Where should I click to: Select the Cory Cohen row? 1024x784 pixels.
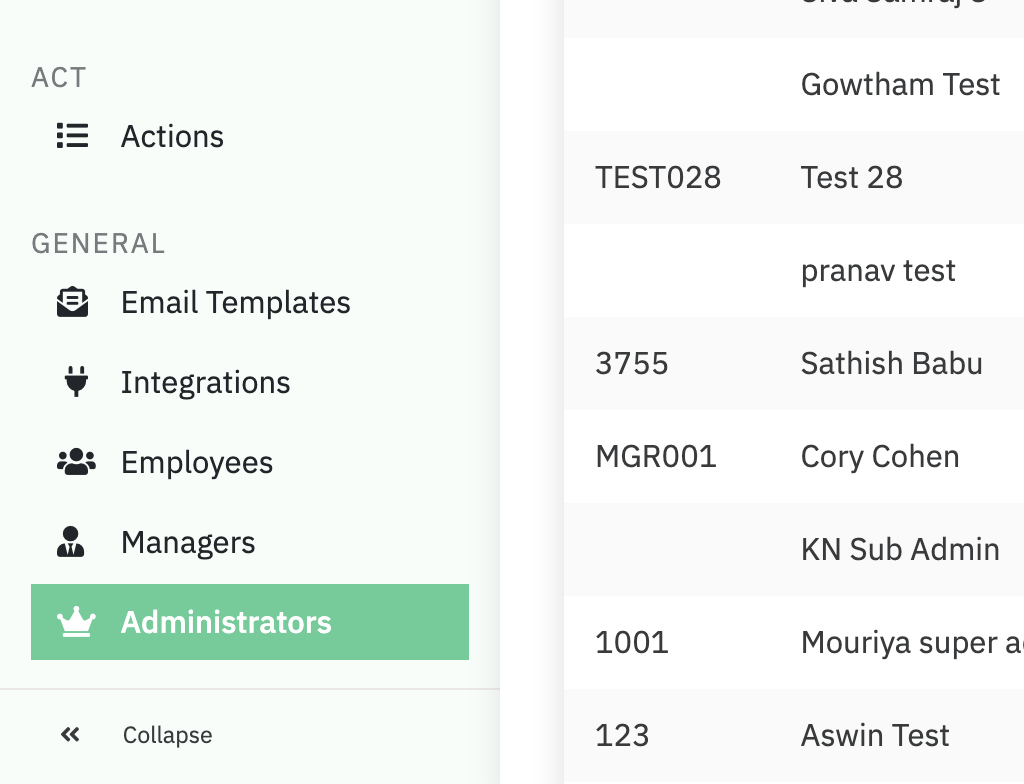click(879, 456)
